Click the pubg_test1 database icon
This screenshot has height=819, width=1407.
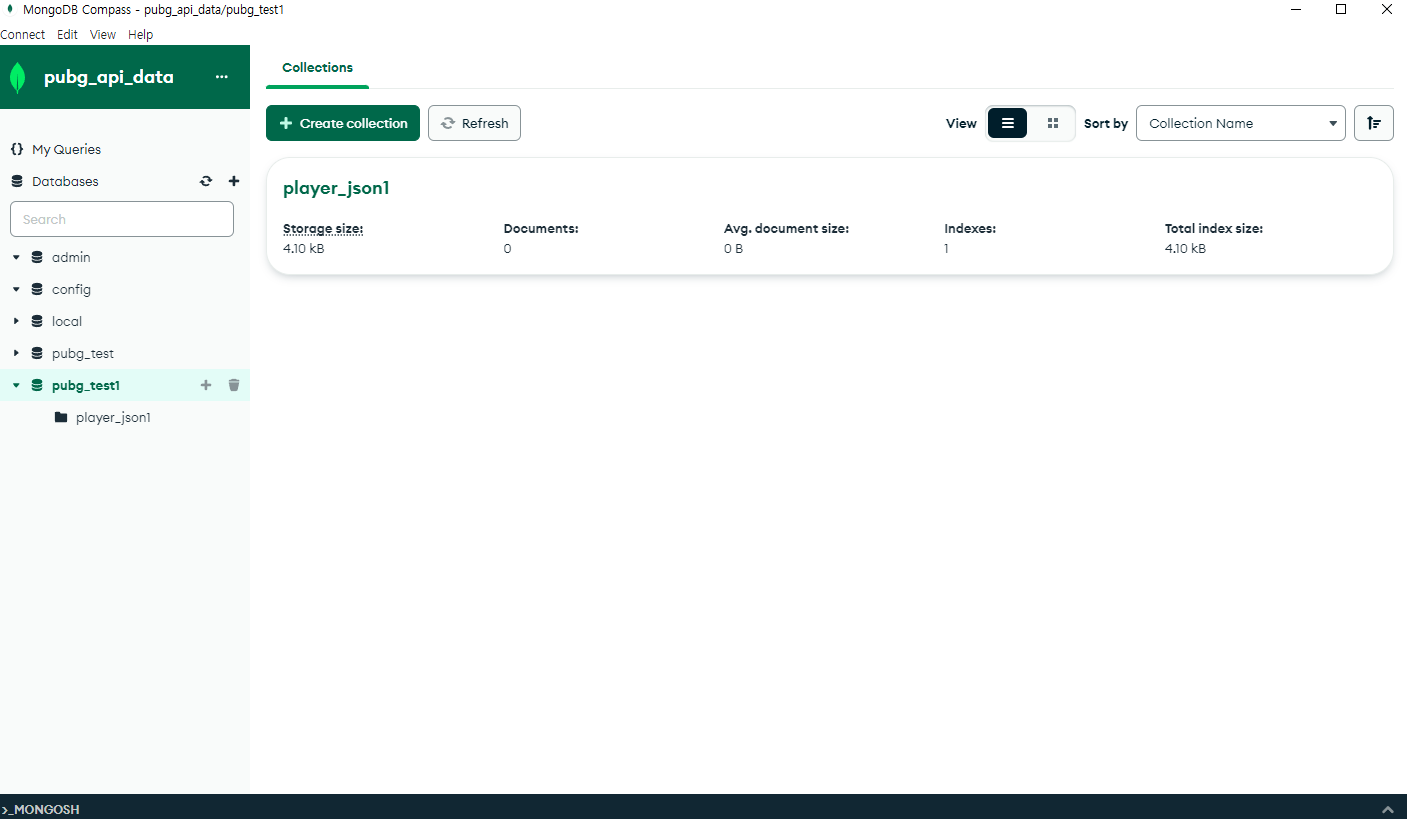click(x=37, y=385)
